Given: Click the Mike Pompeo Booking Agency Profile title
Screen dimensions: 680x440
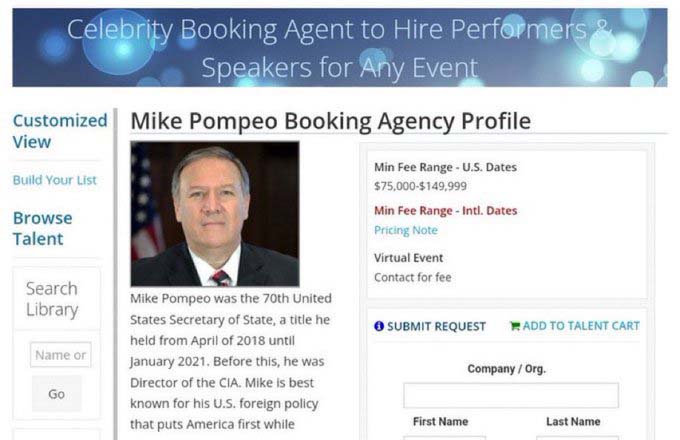Looking at the screenshot, I should (x=331, y=122).
